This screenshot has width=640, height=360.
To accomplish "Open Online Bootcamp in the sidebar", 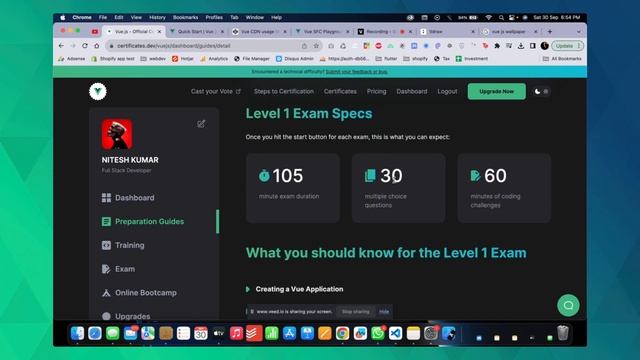I will pyautogui.click(x=139, y=293).
